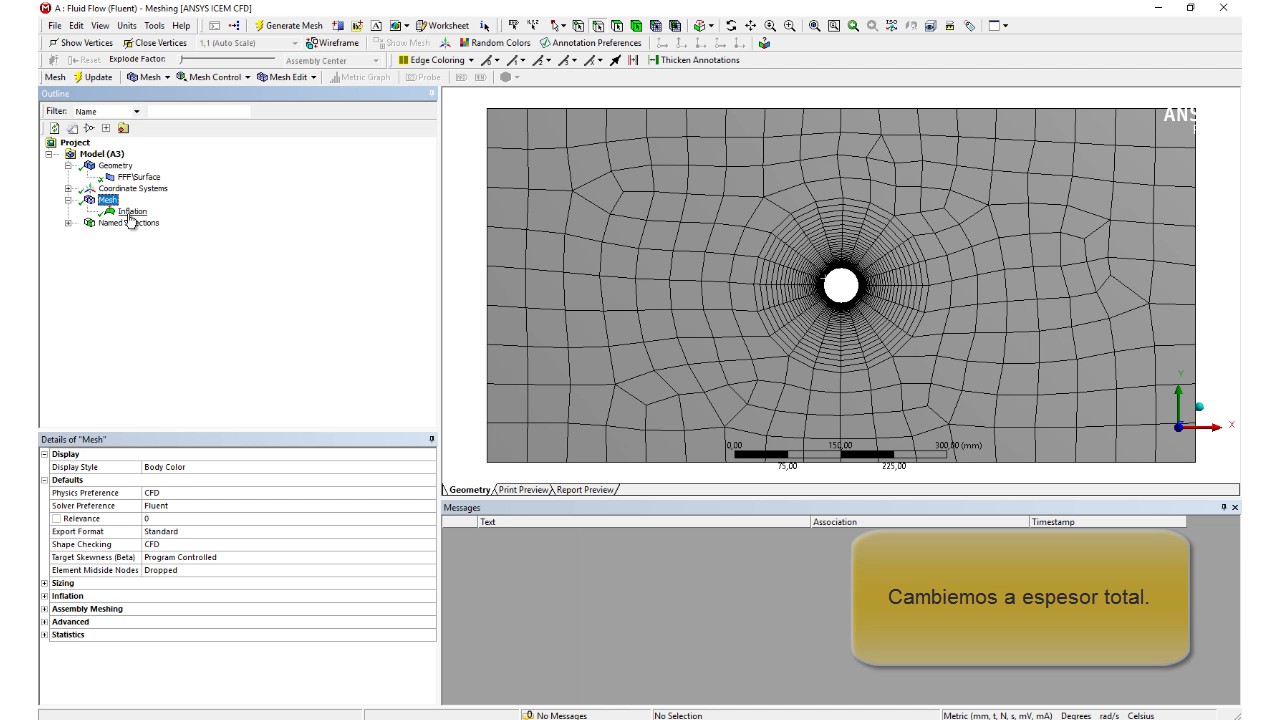
Task: Close the Messages panel
Action: click(x=1235, y=507)
